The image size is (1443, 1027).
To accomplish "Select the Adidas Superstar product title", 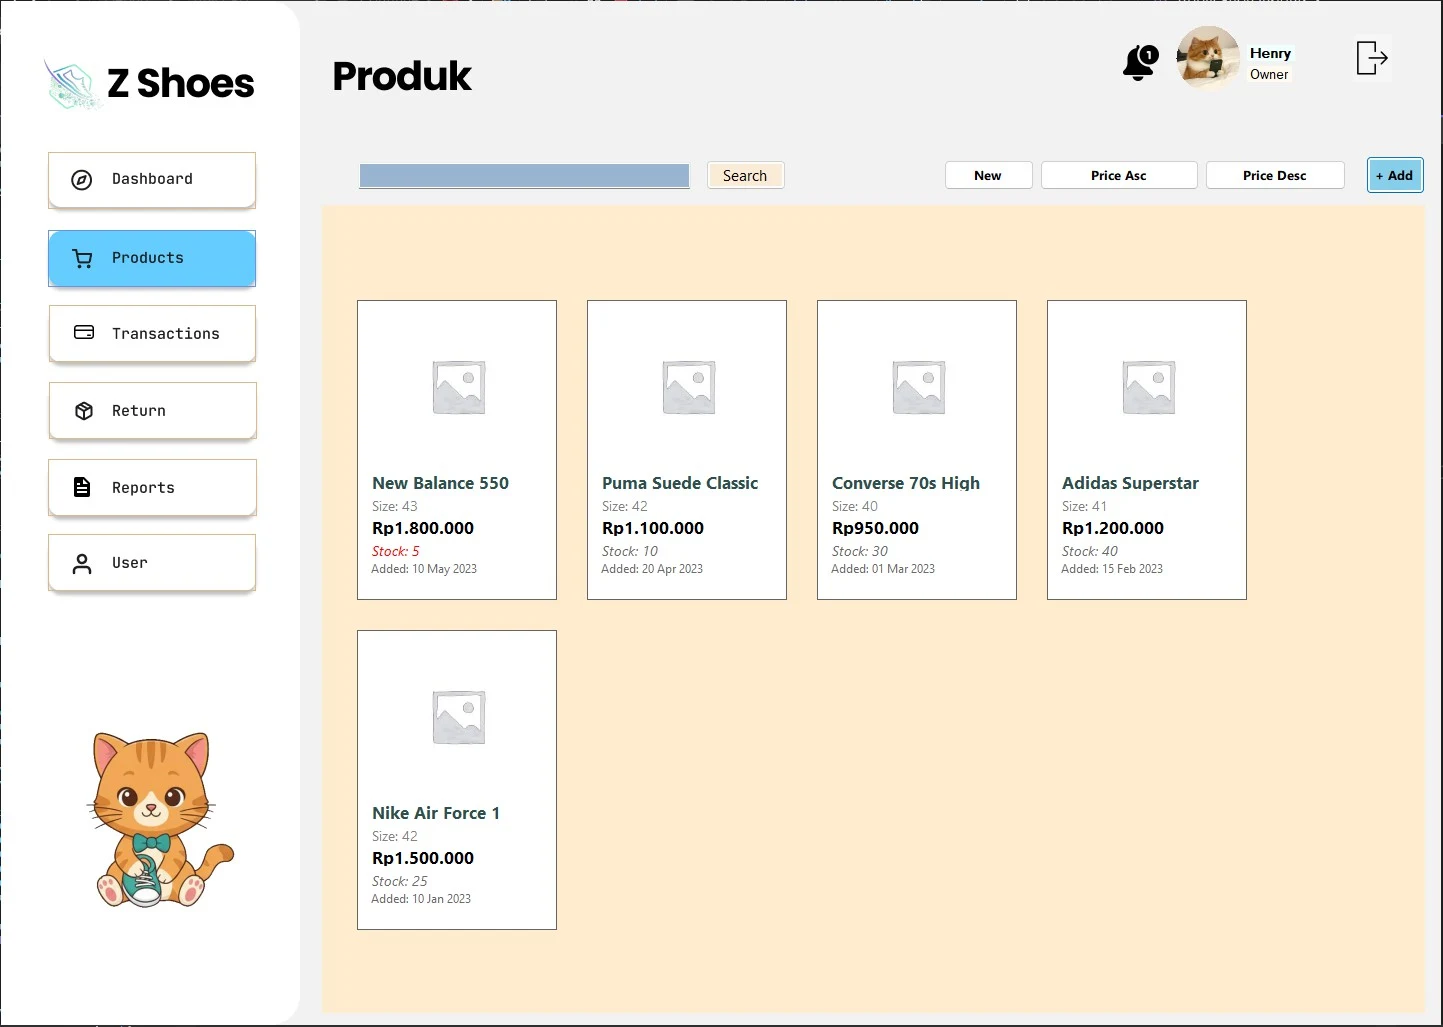I will point(1130,483).
